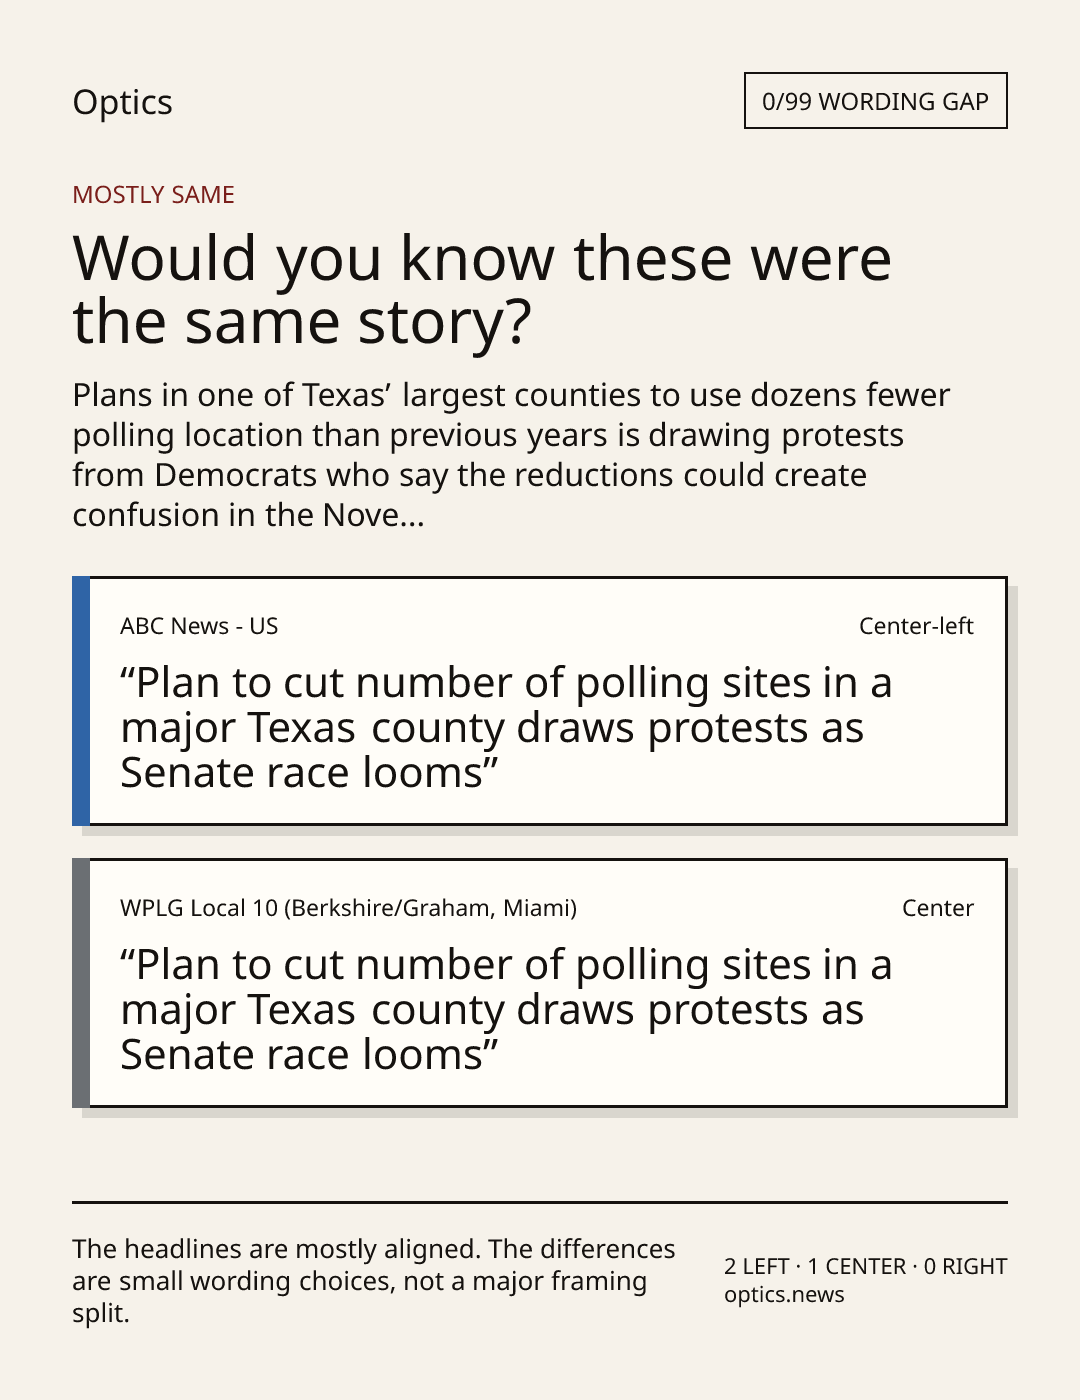This screenshot has height=1400, width=1080.
Task: Click the main headline about same story
Action: 482,289
